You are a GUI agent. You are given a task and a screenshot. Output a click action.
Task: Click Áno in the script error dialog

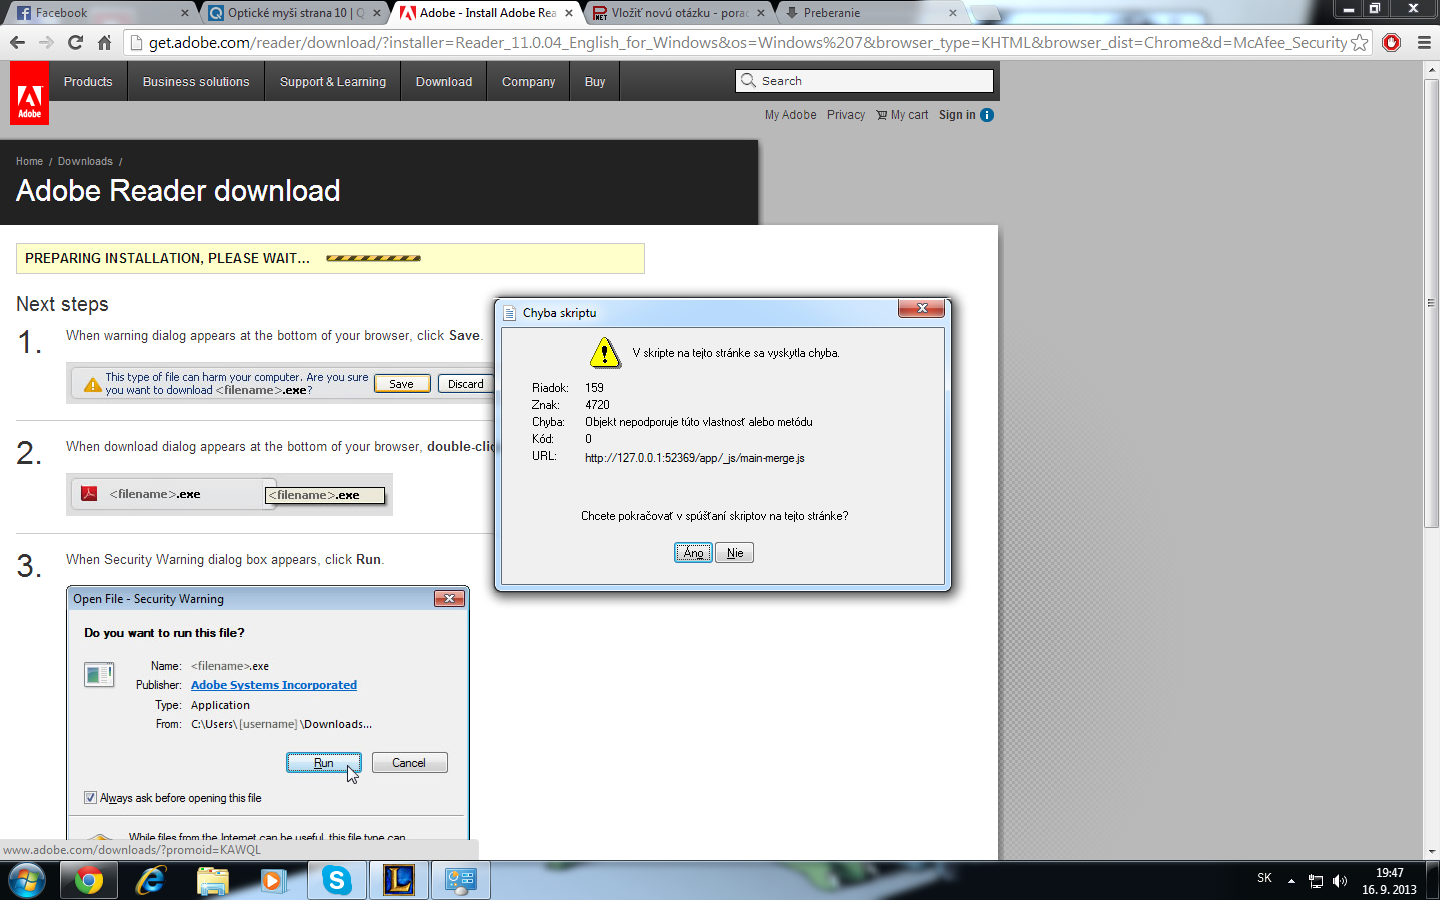pyautogui.click(x=693, y=553)
